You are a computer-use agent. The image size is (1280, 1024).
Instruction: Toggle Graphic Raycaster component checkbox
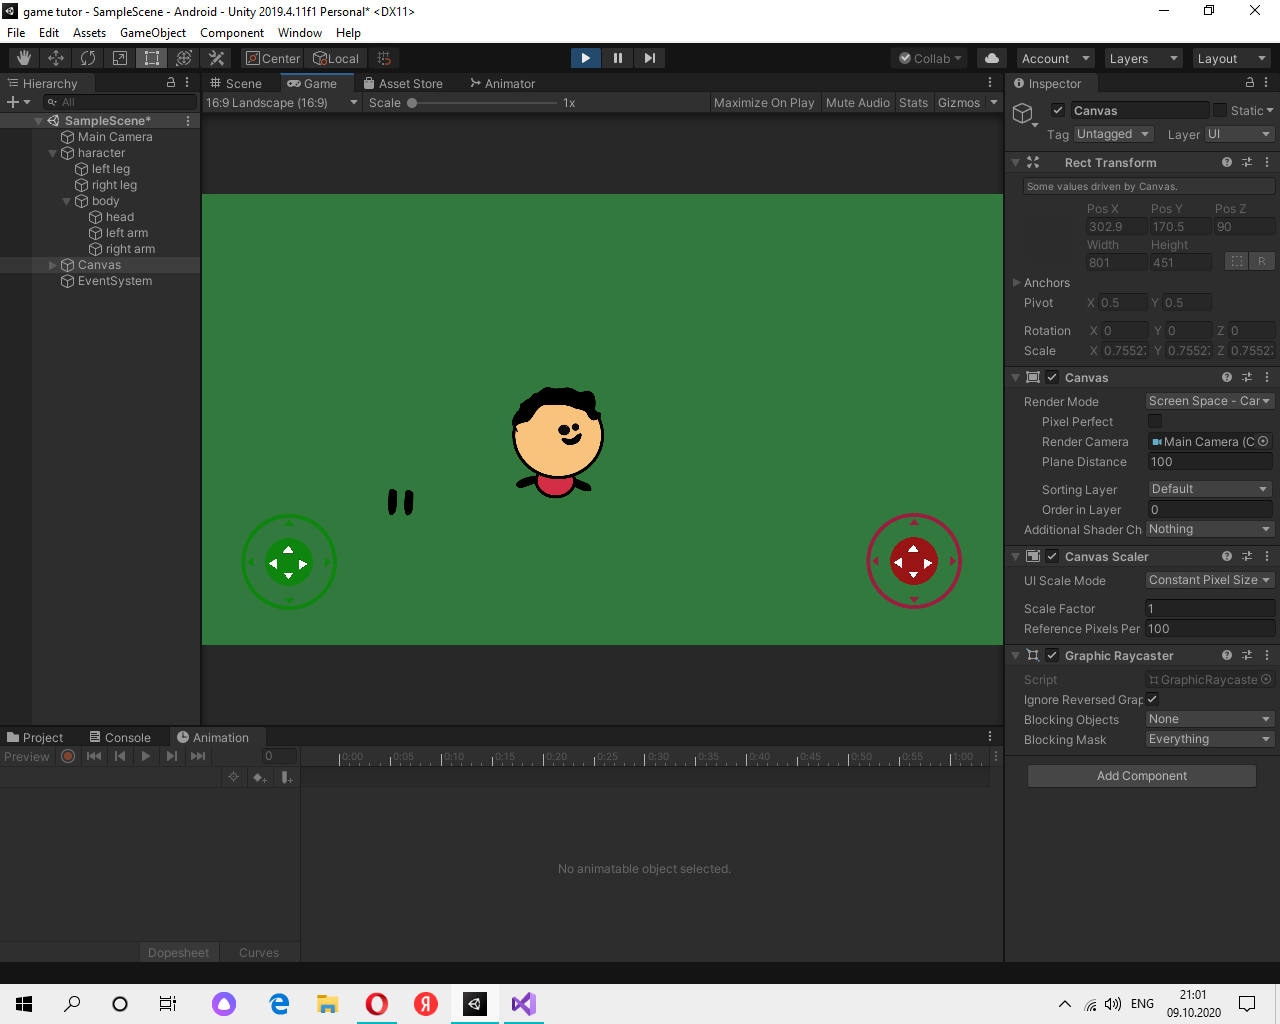tap(1052, 655)
